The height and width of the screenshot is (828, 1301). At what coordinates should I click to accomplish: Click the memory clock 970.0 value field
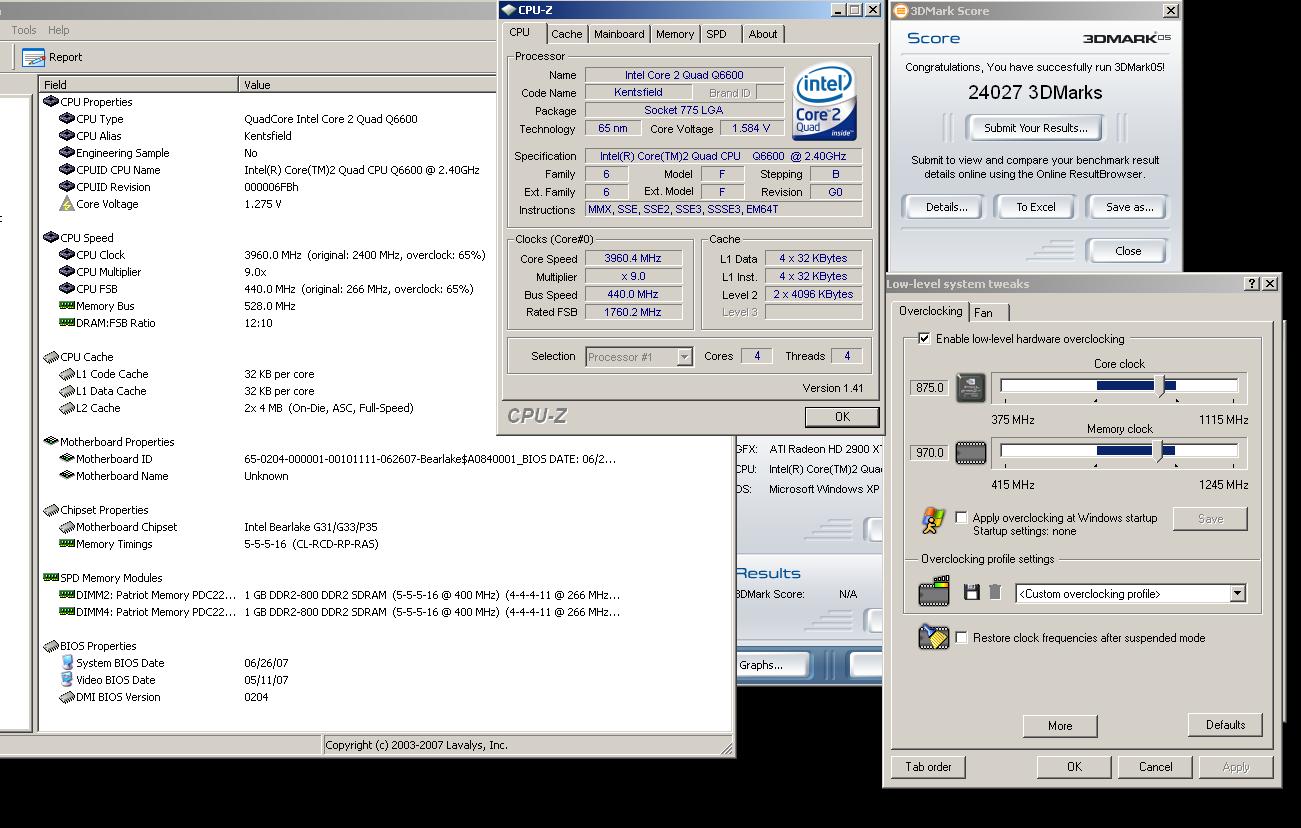coord(929,453)
